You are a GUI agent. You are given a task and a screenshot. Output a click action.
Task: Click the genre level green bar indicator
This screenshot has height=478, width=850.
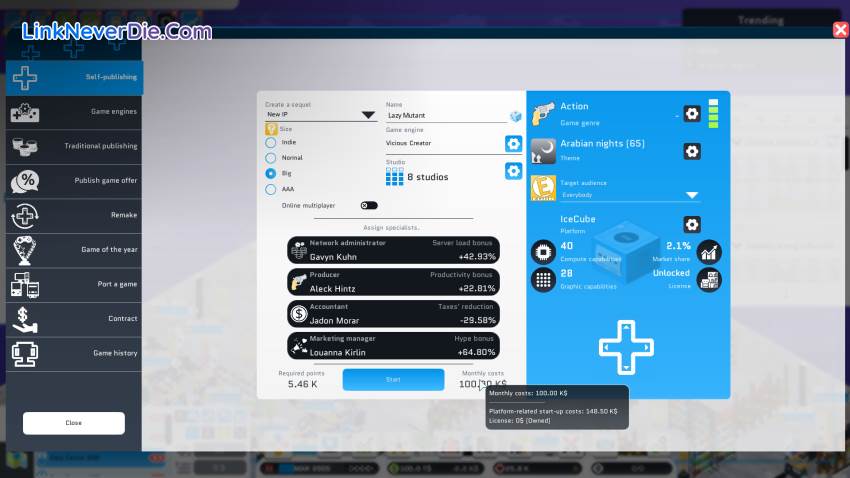713,113
